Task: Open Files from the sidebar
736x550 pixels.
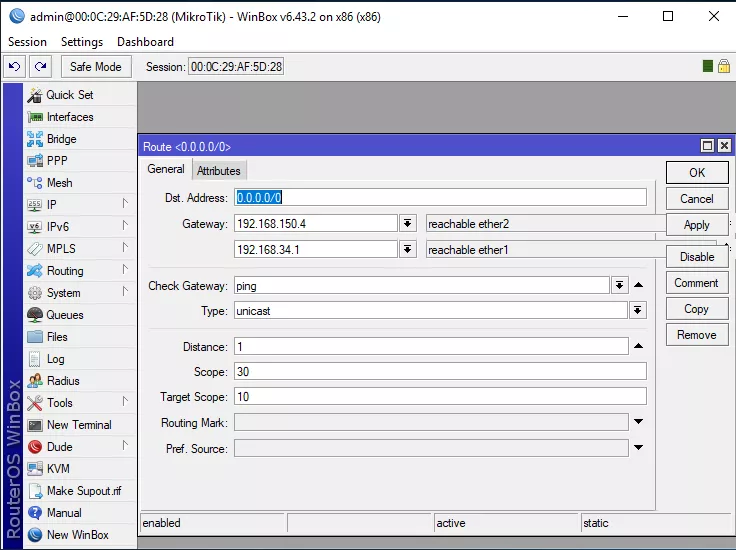Action: point(80,337)
